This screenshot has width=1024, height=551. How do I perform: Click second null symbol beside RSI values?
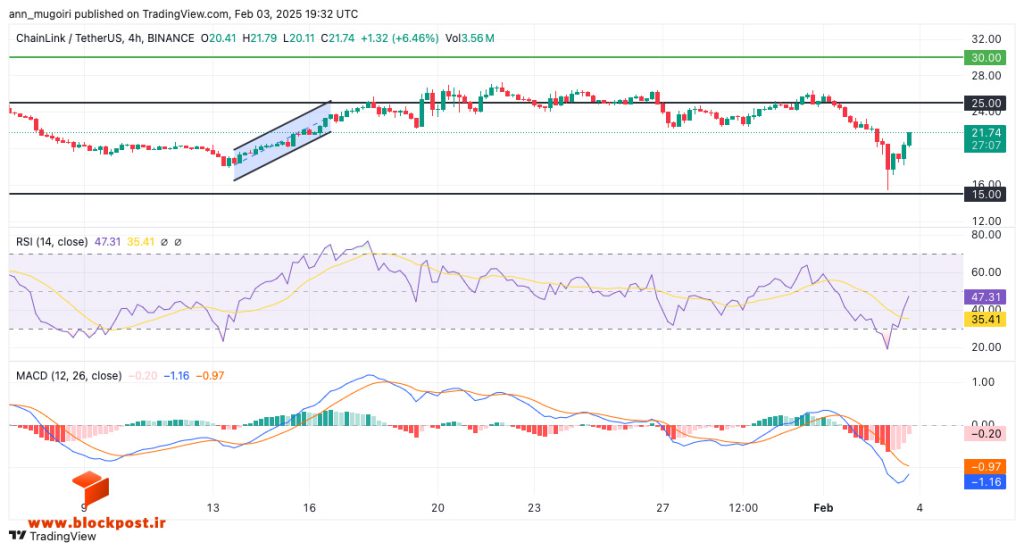pos(178,242)
